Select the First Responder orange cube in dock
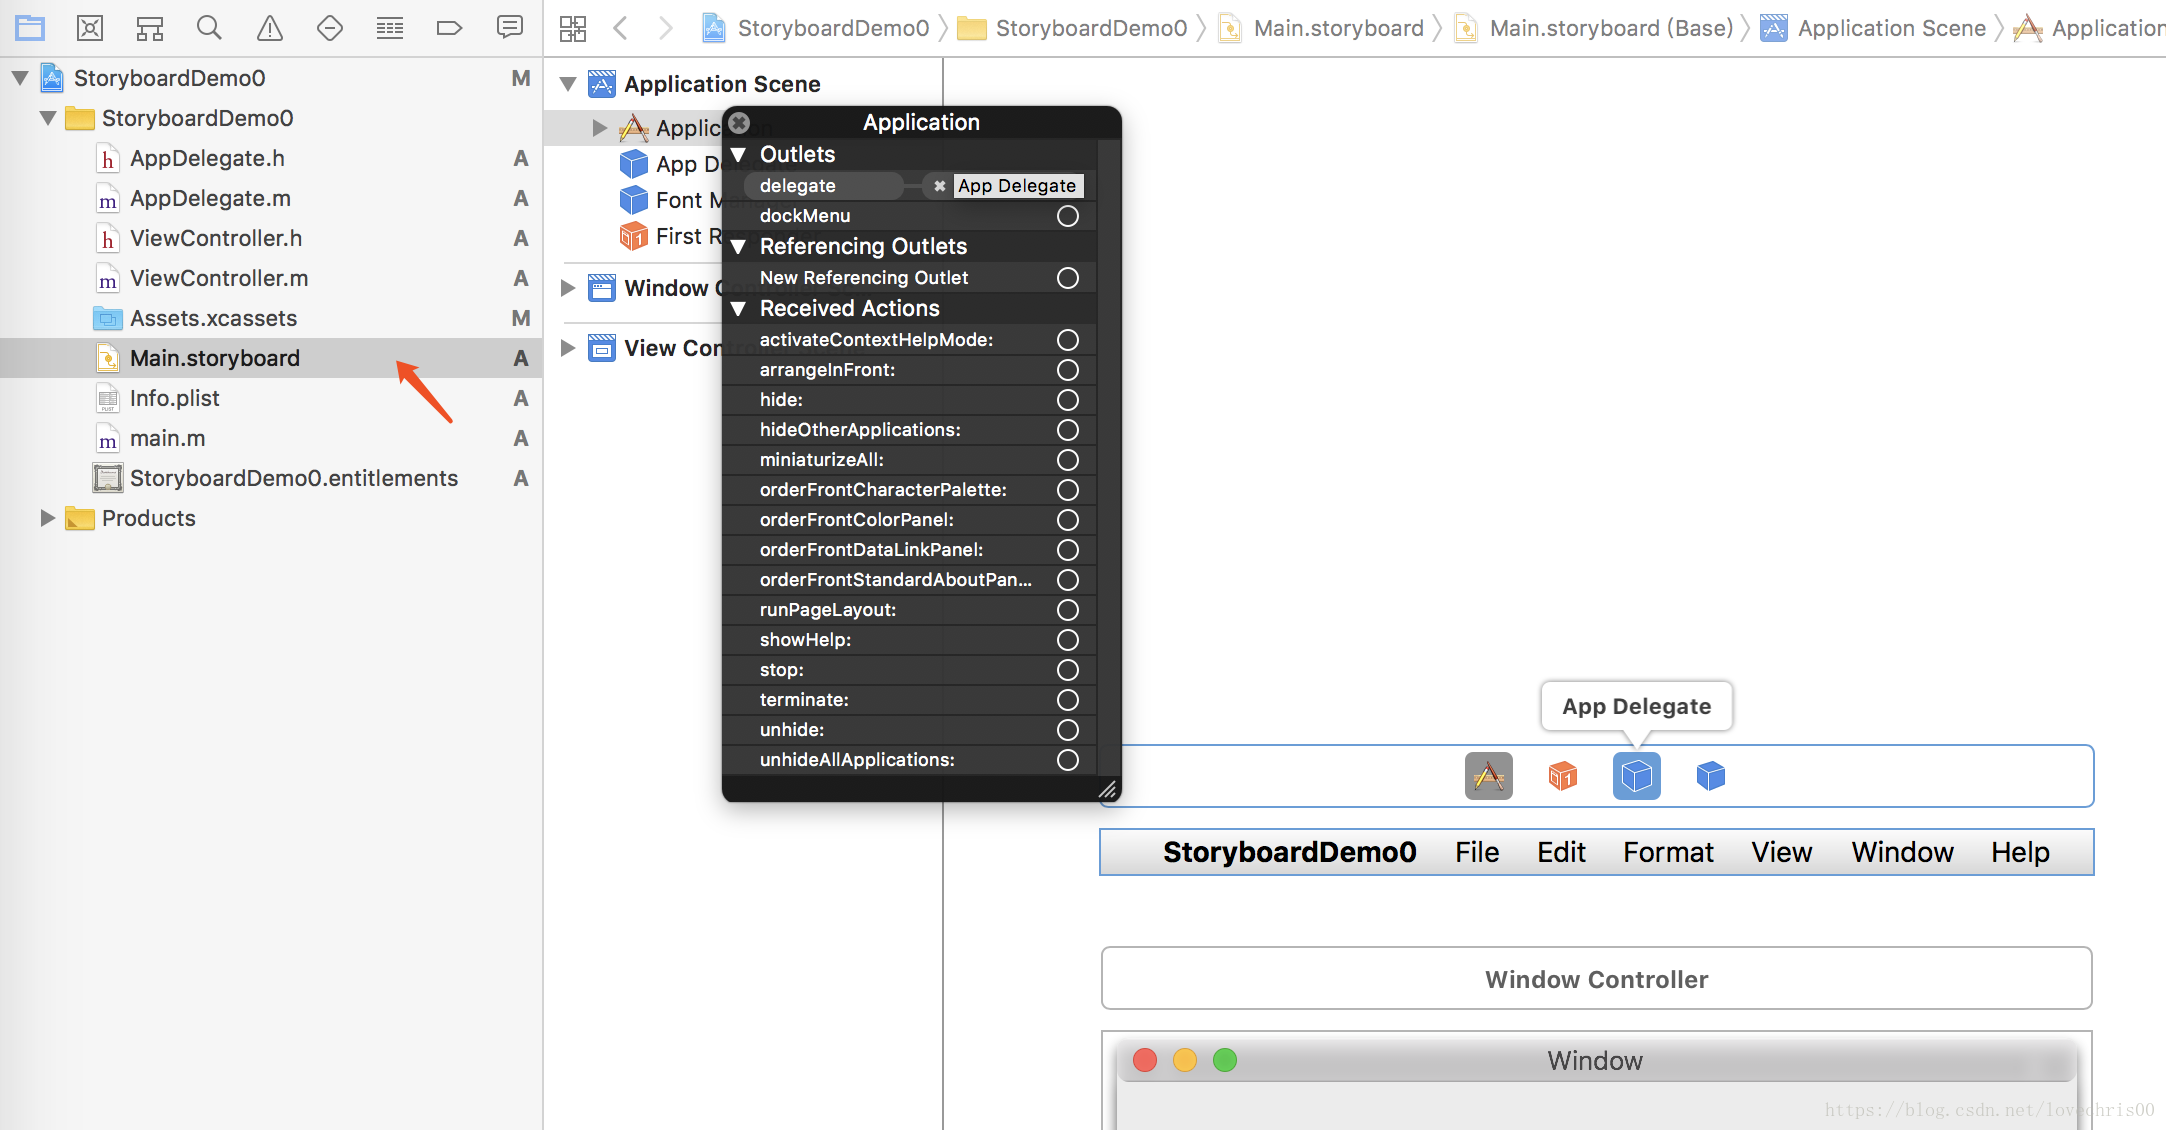The image size is (2166, 1130). tap(1563, 776)
